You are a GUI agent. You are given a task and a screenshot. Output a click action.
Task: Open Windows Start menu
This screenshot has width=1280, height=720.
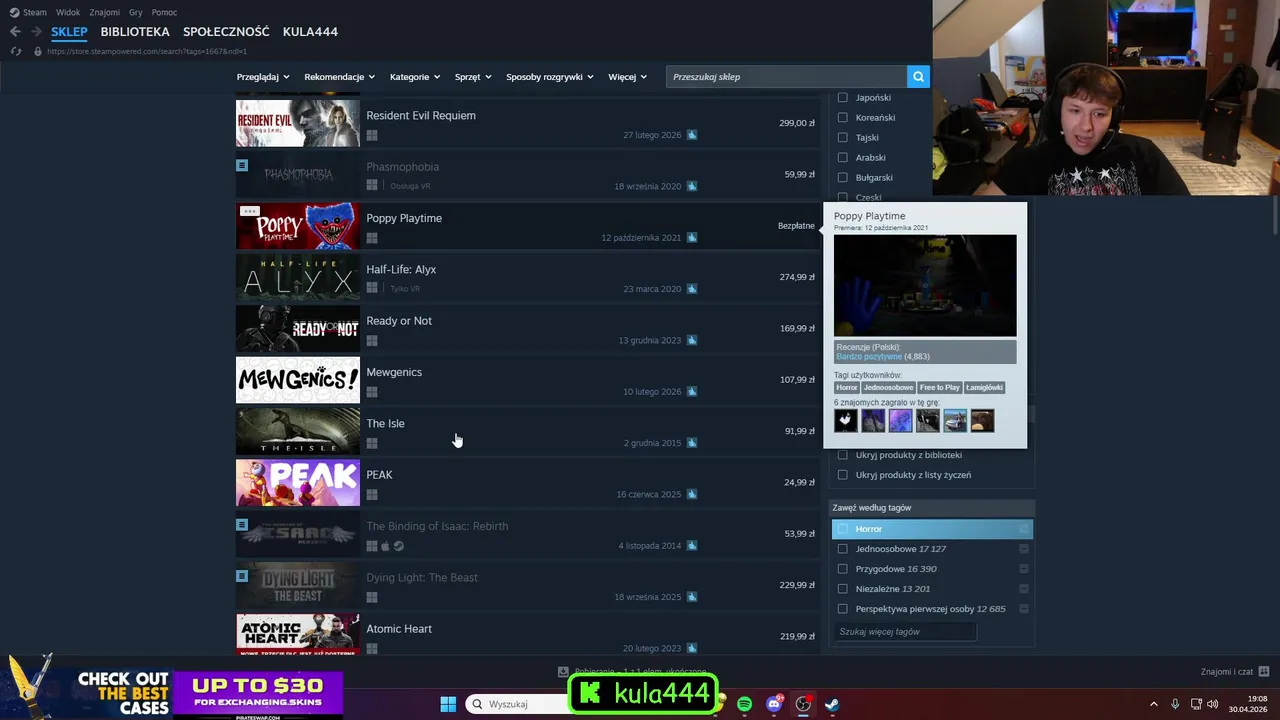click(x=448, y=704)
